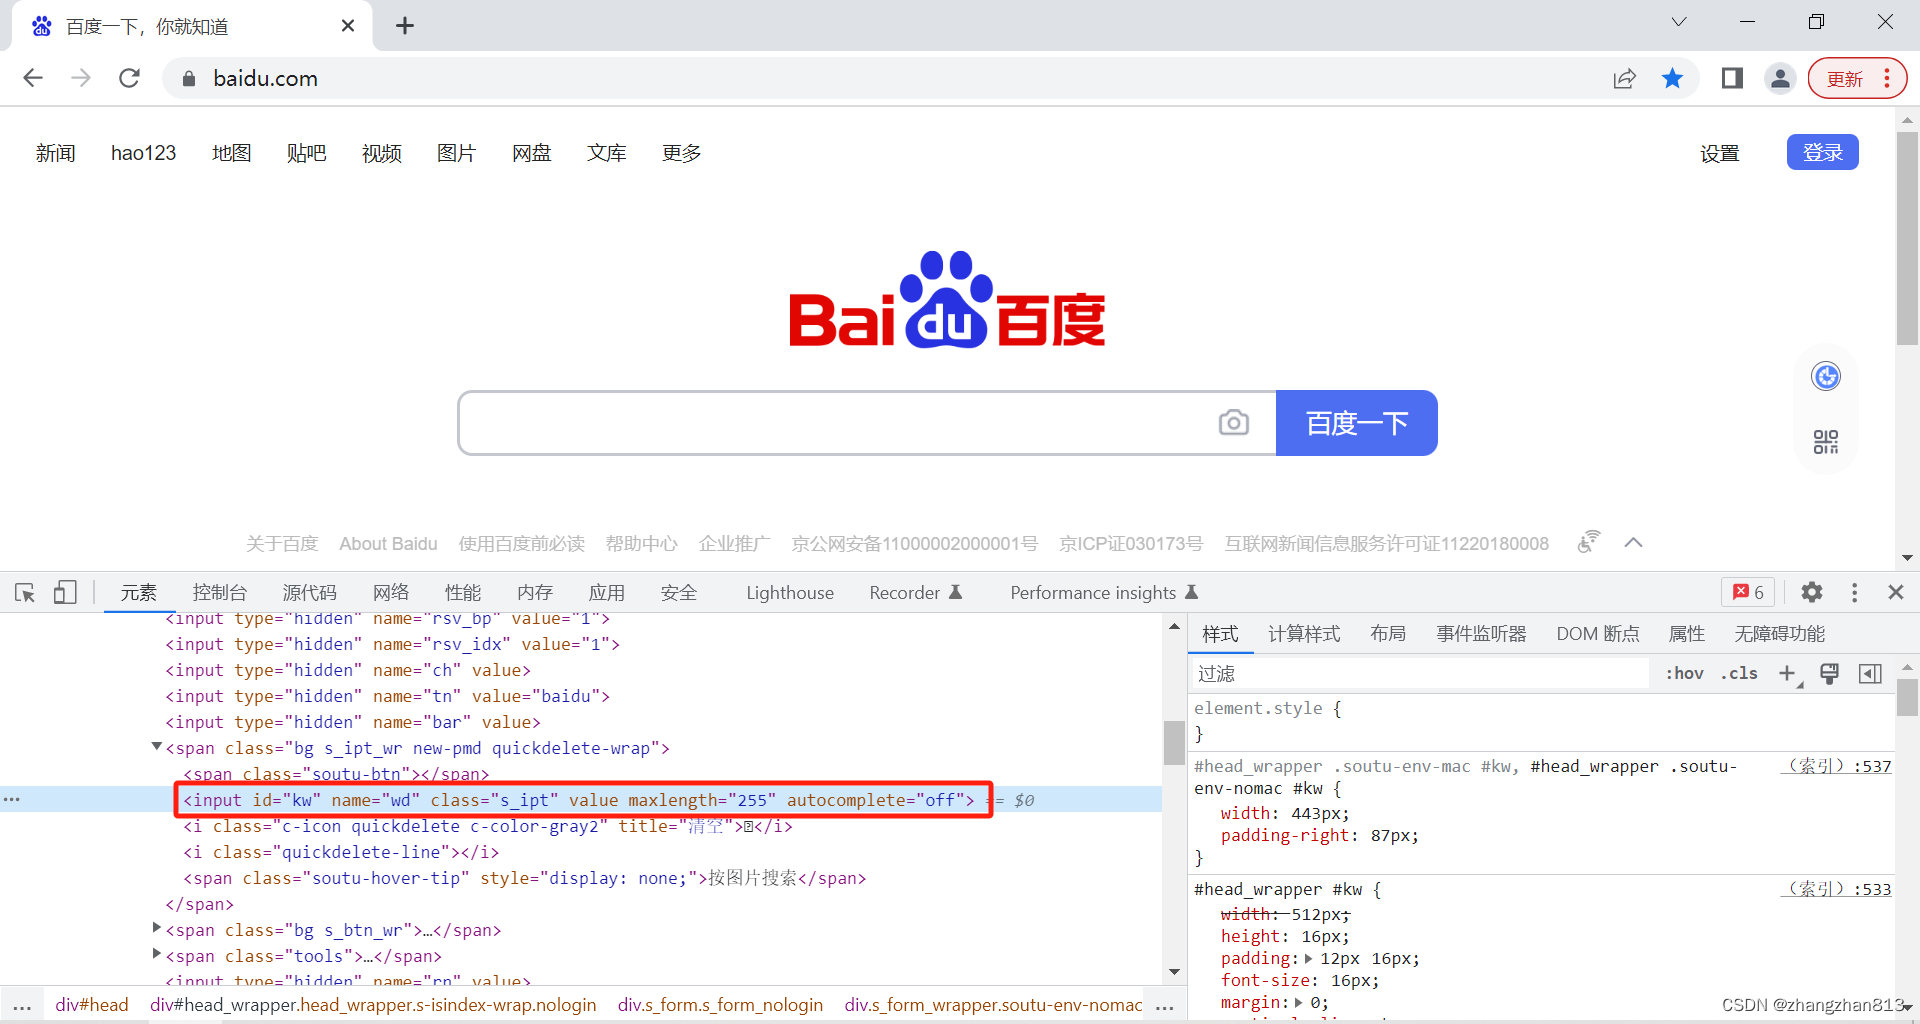Click the blue 登录 login button
Screen dimensions: 1920x1024
1822,152
